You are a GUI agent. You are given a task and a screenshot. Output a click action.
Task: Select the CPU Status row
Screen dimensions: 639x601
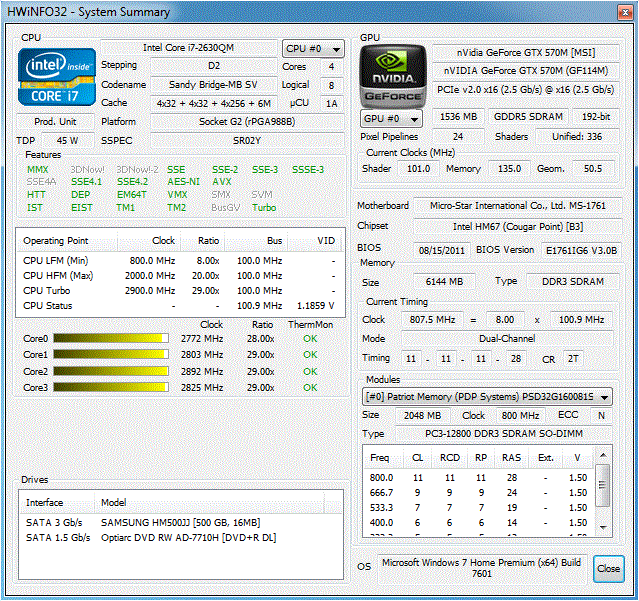(180, 306)
